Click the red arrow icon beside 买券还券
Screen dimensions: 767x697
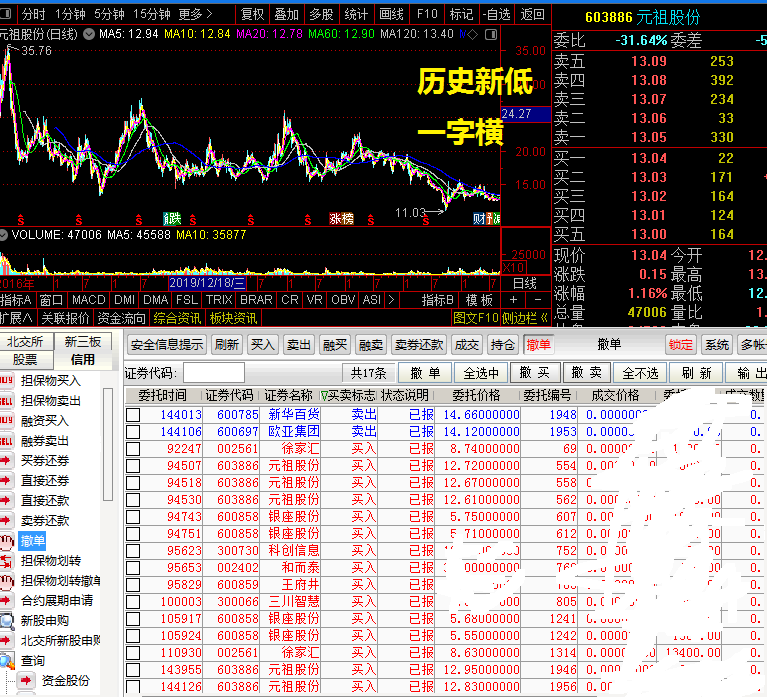(6, 460)
